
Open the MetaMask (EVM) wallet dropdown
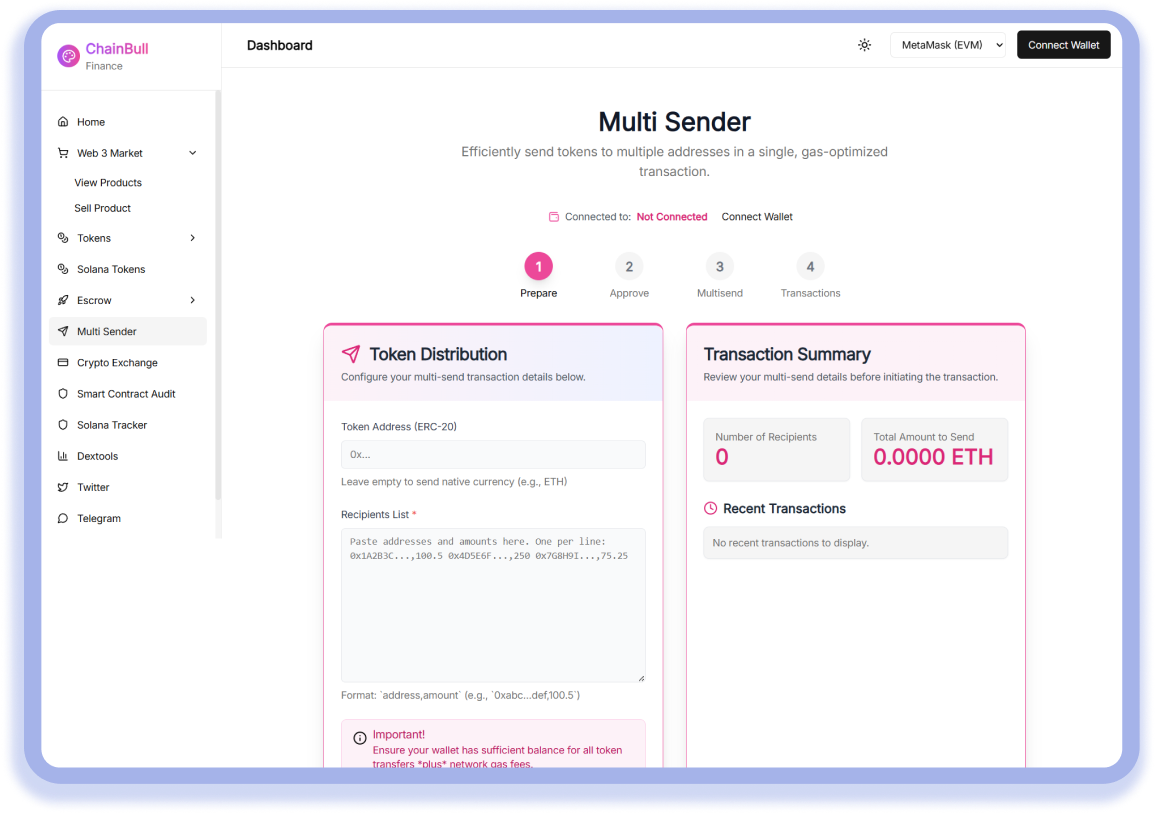click(947, 45)
